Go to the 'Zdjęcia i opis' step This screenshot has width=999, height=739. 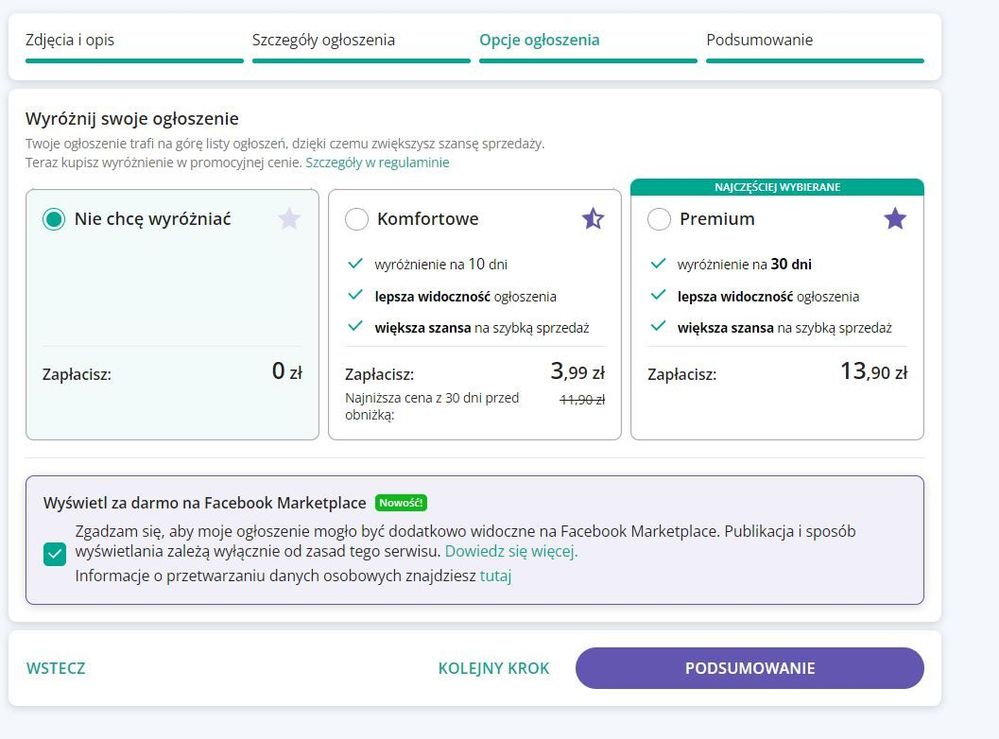77,41
